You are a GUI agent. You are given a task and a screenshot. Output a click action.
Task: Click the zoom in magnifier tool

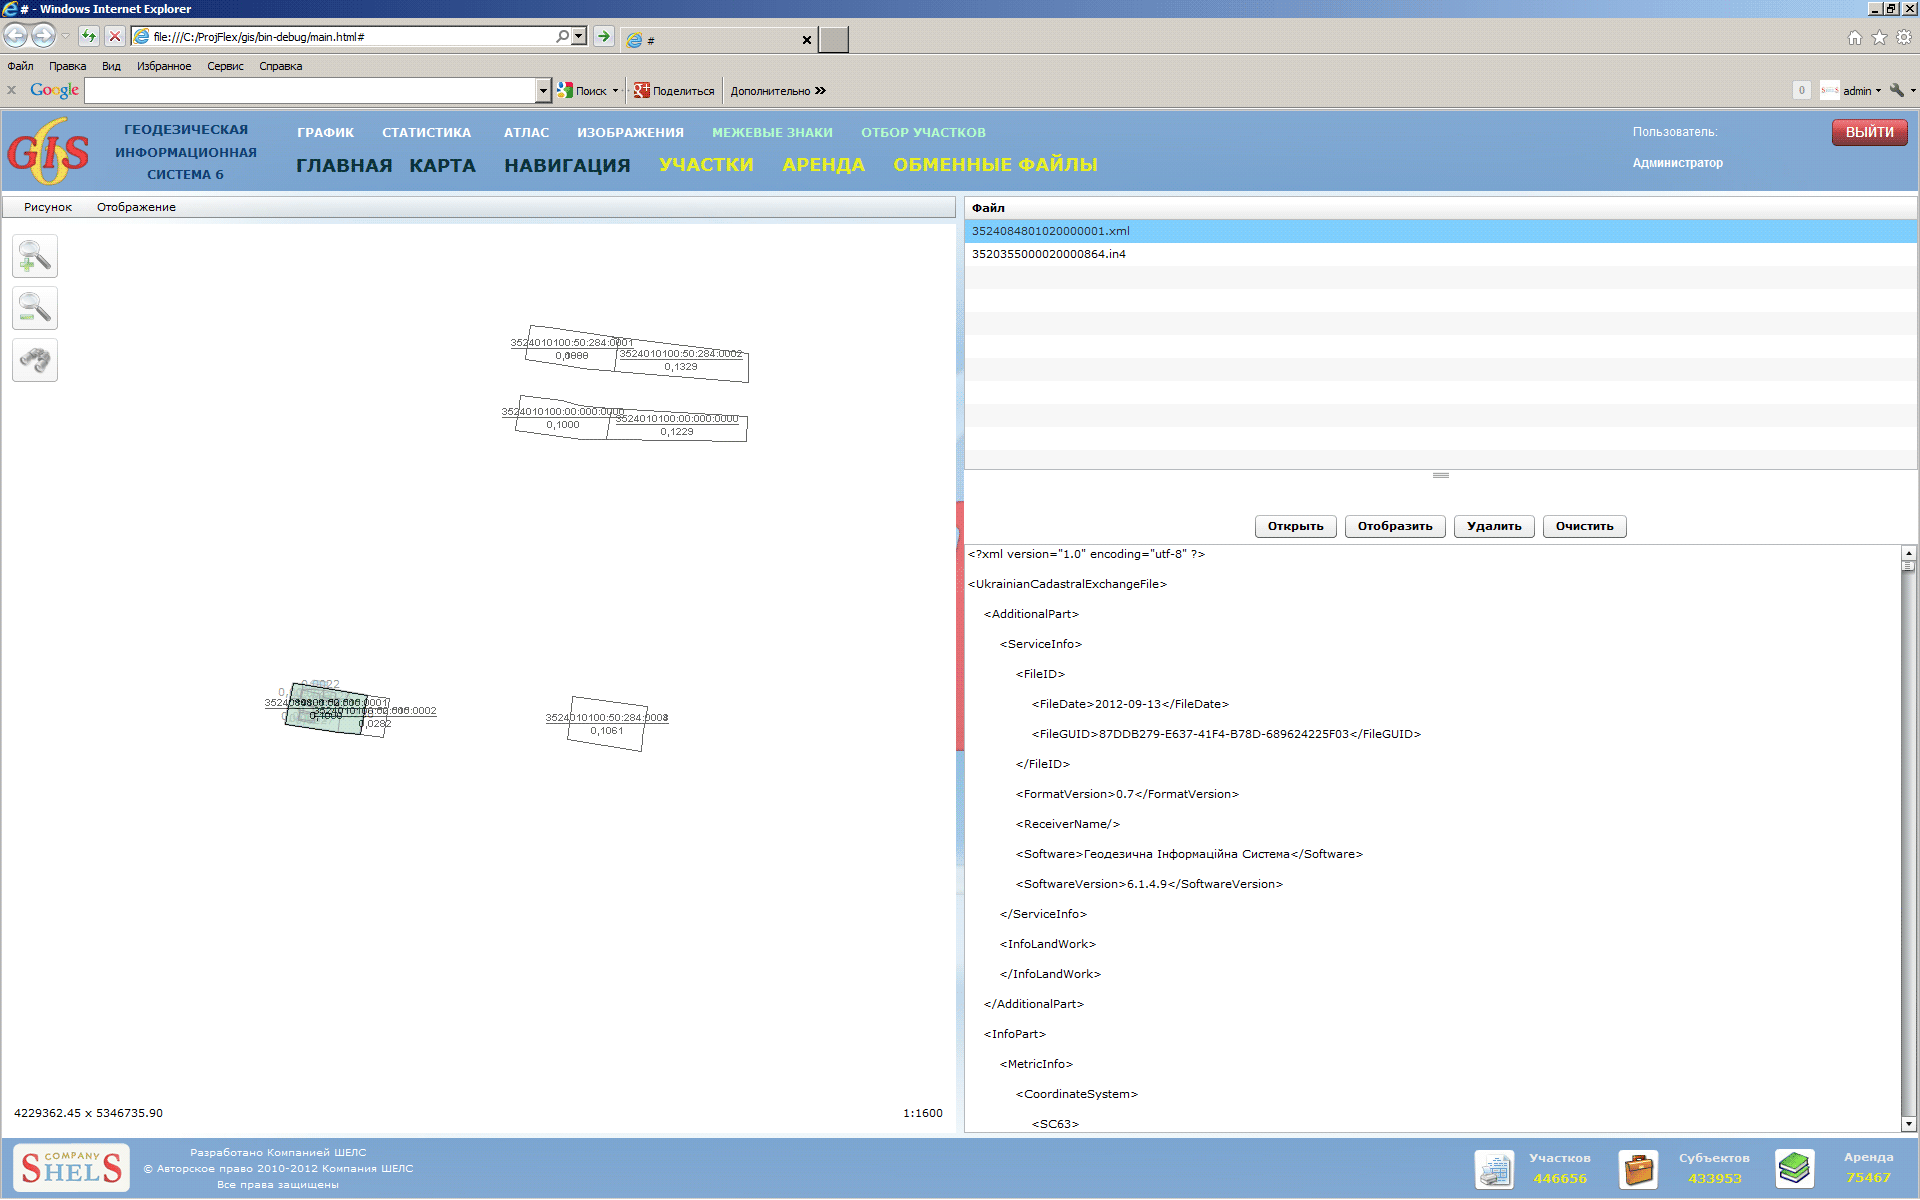pyautogui.click(x=35, y=257)
